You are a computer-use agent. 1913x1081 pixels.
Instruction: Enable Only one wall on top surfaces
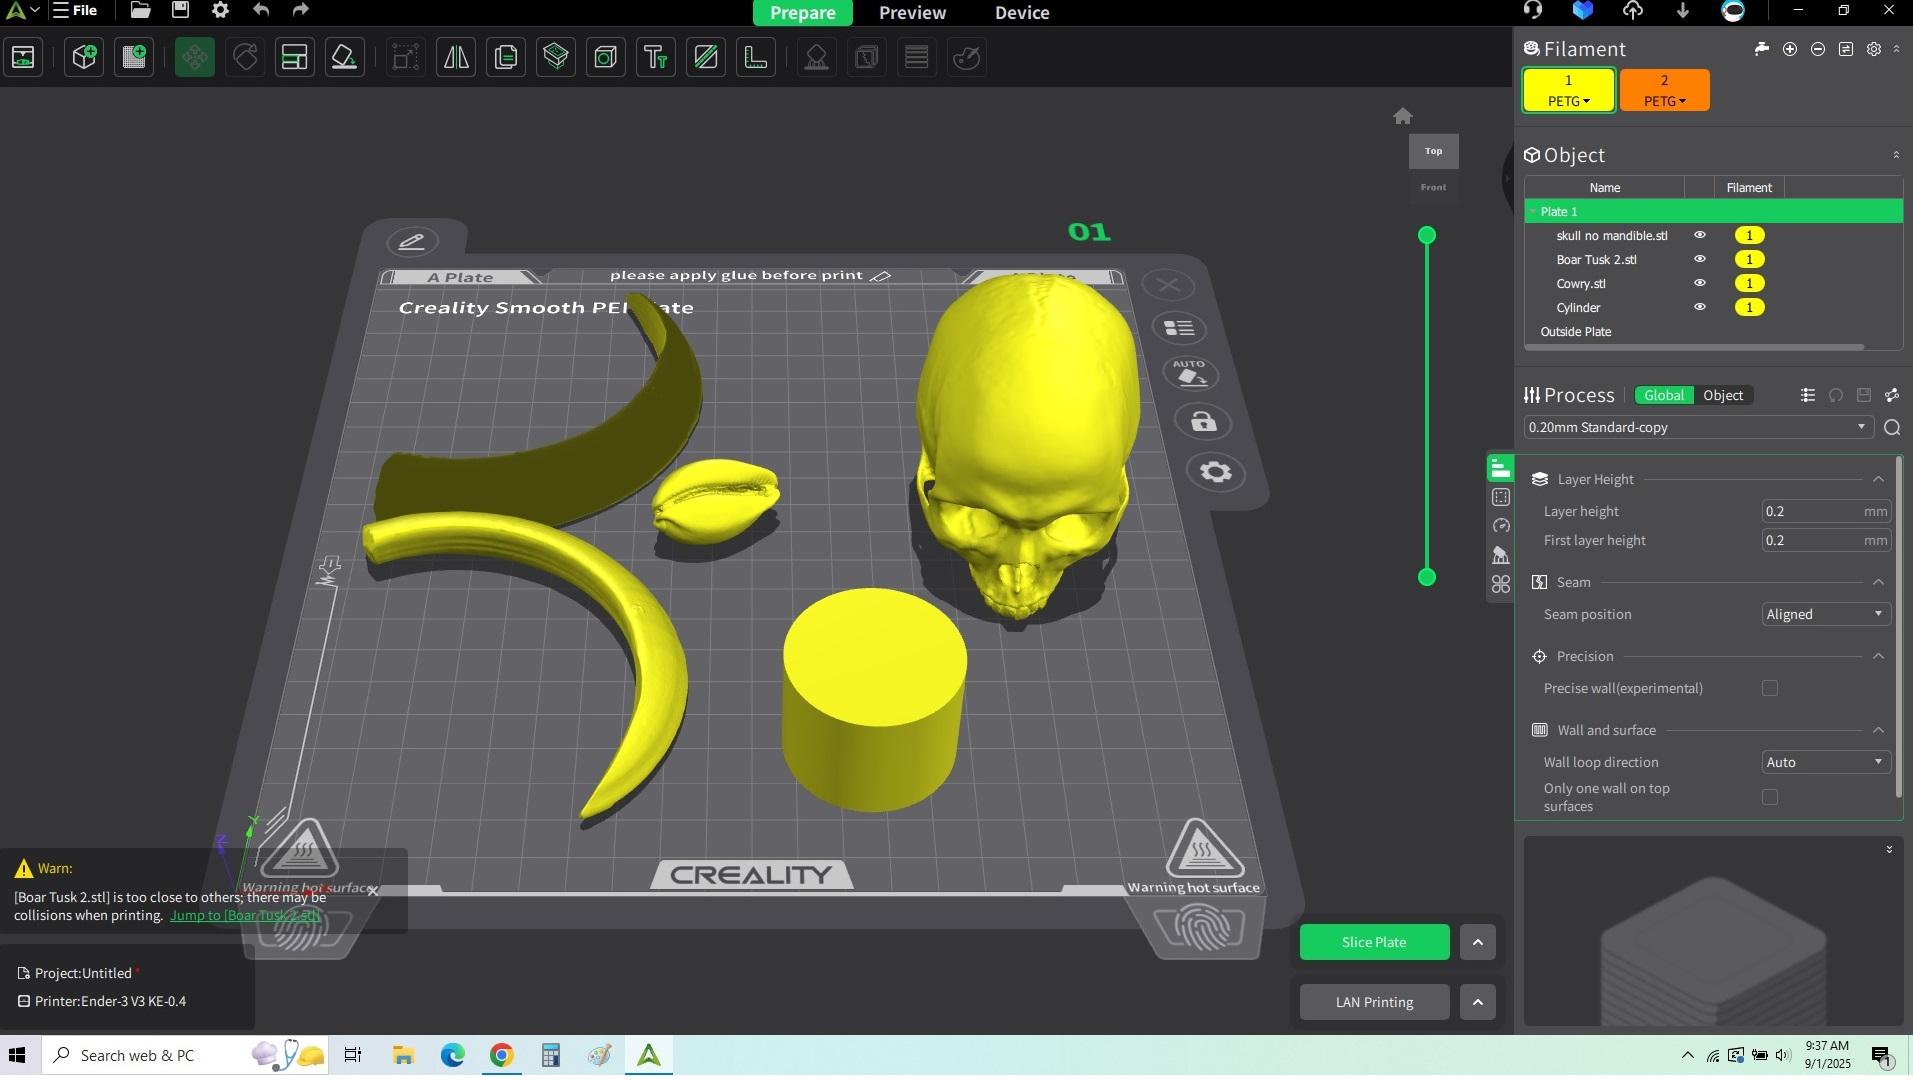tap(1770, 797)
